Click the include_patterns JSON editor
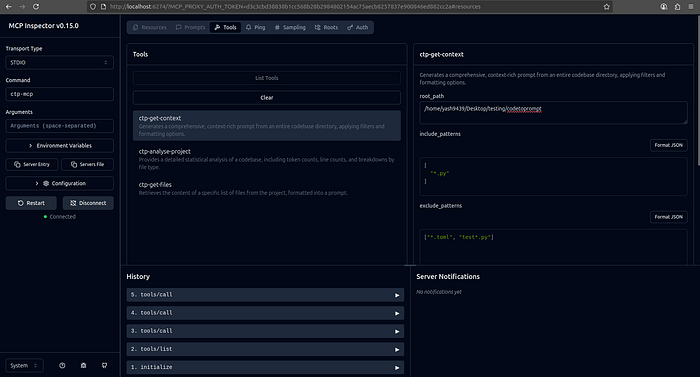The image size is (700, 377). point(553,176)
